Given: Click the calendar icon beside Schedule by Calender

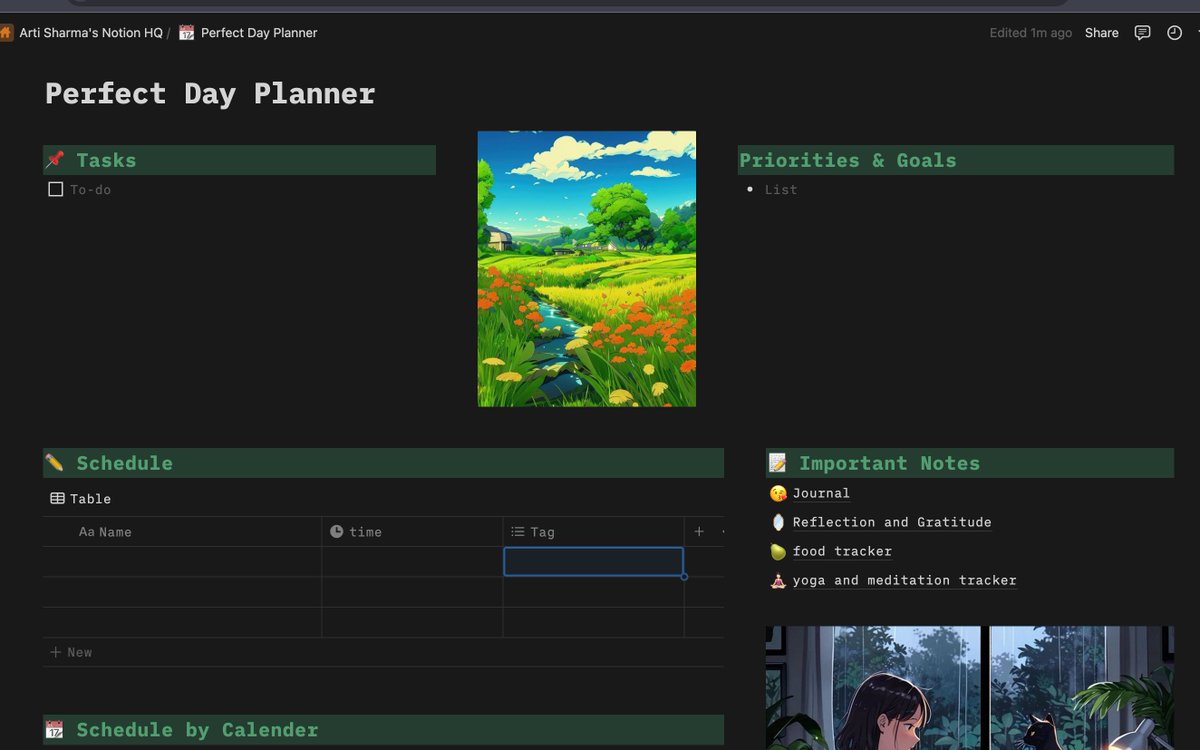Looking at the screenshot, I should [54, 730].
